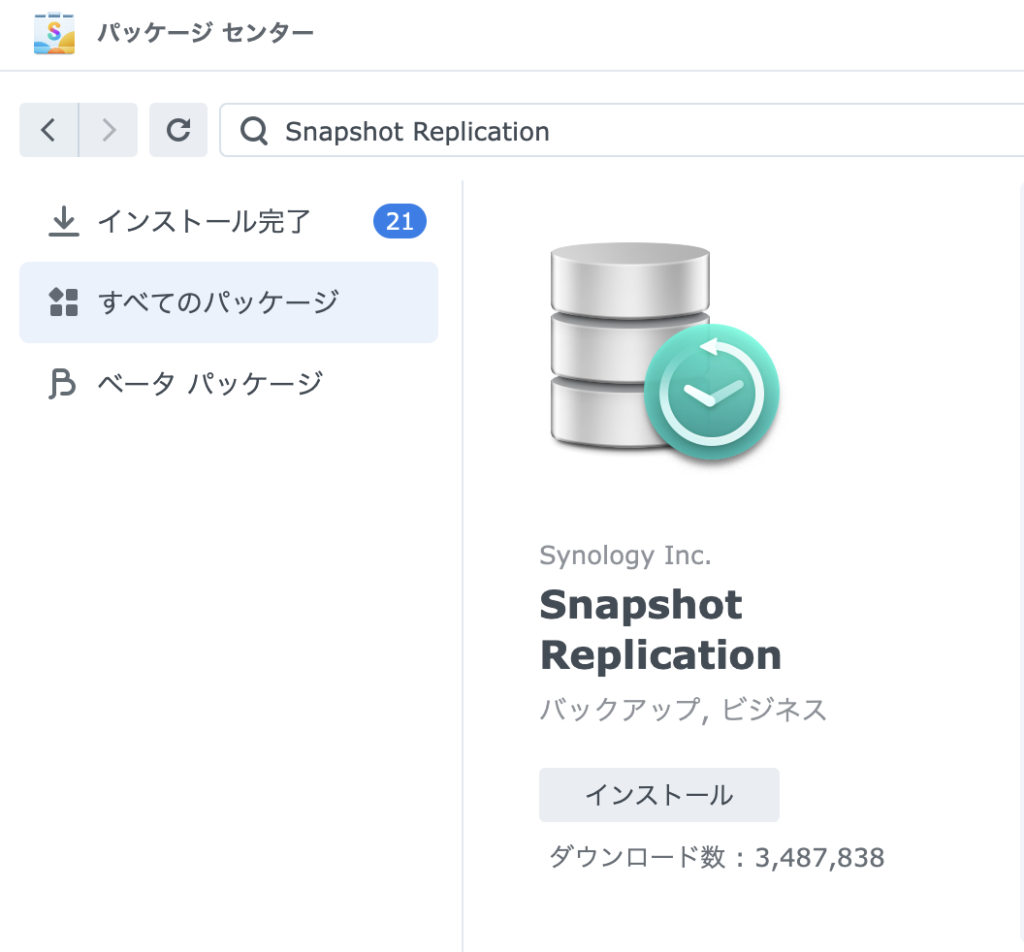Go back with the left arrow button
Image resolution: width=1024 pixels, height=952 pixels.
(49, 130)
